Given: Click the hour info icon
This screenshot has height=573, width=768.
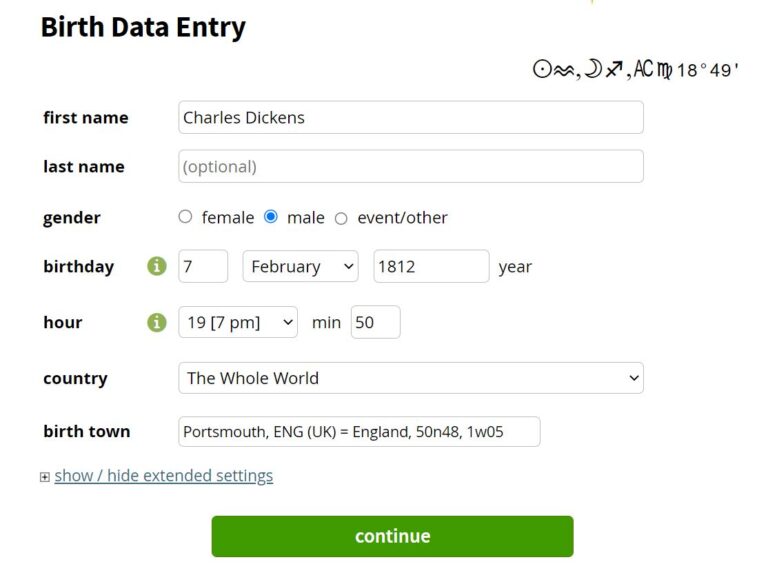Looking at the screenshot, I should [157, 323].
